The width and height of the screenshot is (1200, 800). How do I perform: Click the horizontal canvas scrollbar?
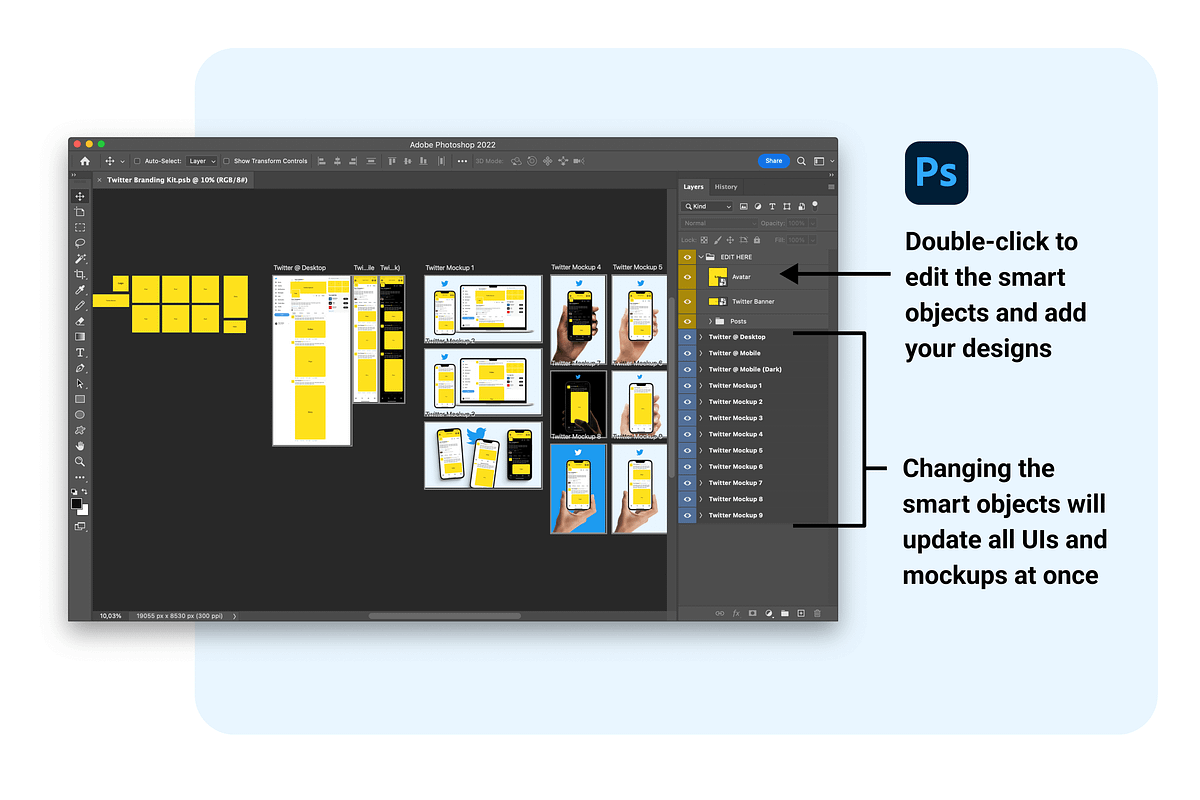[445, 616]
